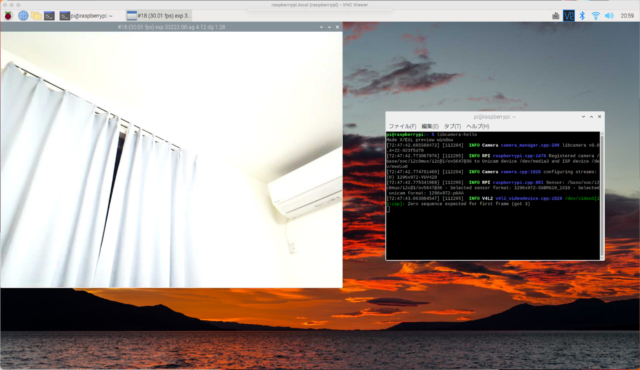The image size is (640, 370).
Task: Click the volume speaker tray icon
Action: pos(609,16)
